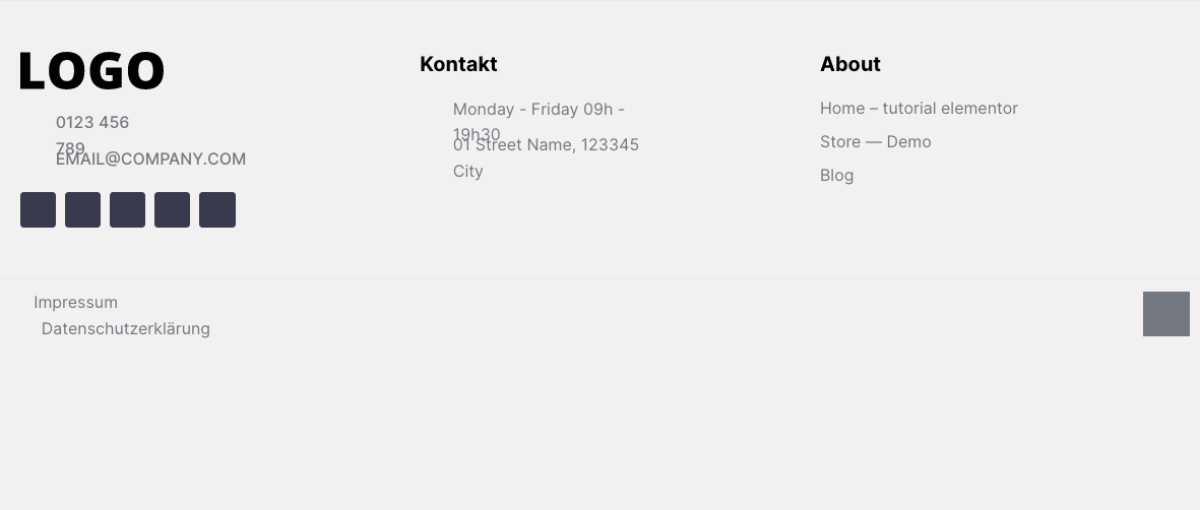Click the Kontakt heading
Viewport: 1200px width, 510px height.
(458, 64)
